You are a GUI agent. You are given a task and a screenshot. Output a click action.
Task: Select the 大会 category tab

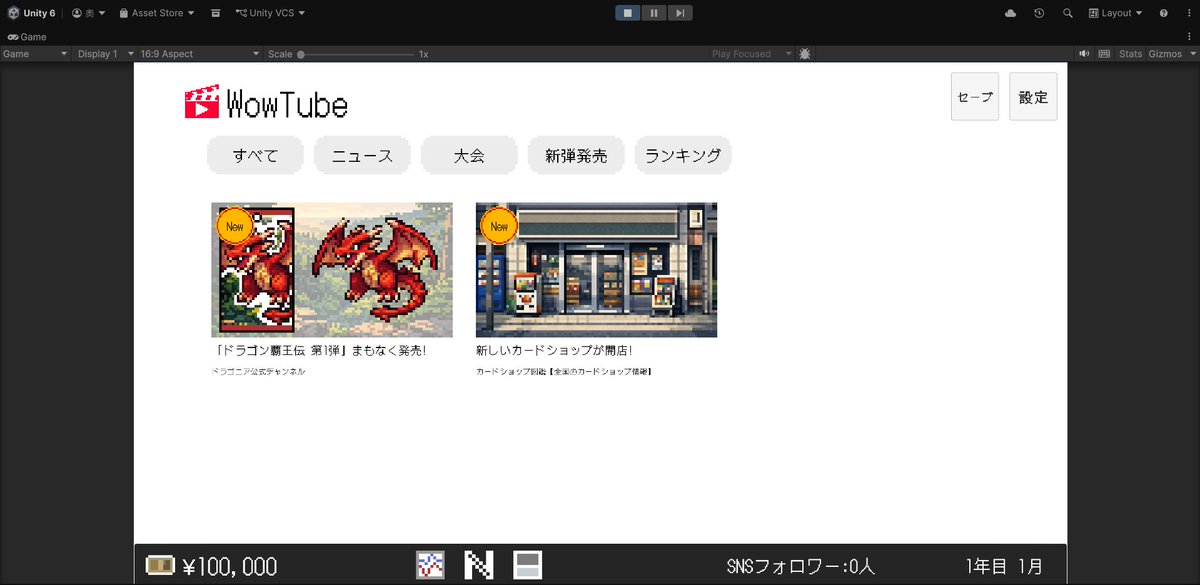coord(469,155)
